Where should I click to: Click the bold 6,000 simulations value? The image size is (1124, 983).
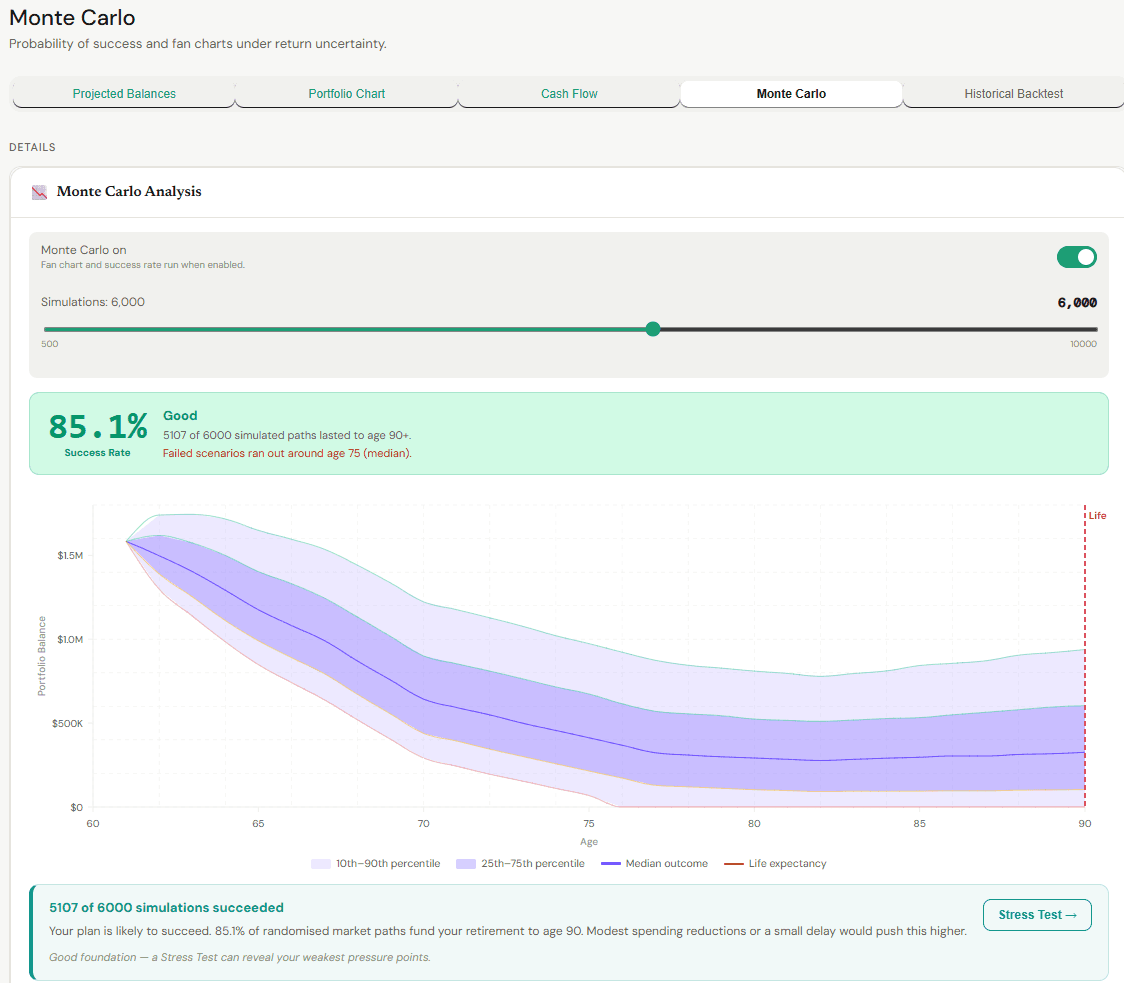1077,303
